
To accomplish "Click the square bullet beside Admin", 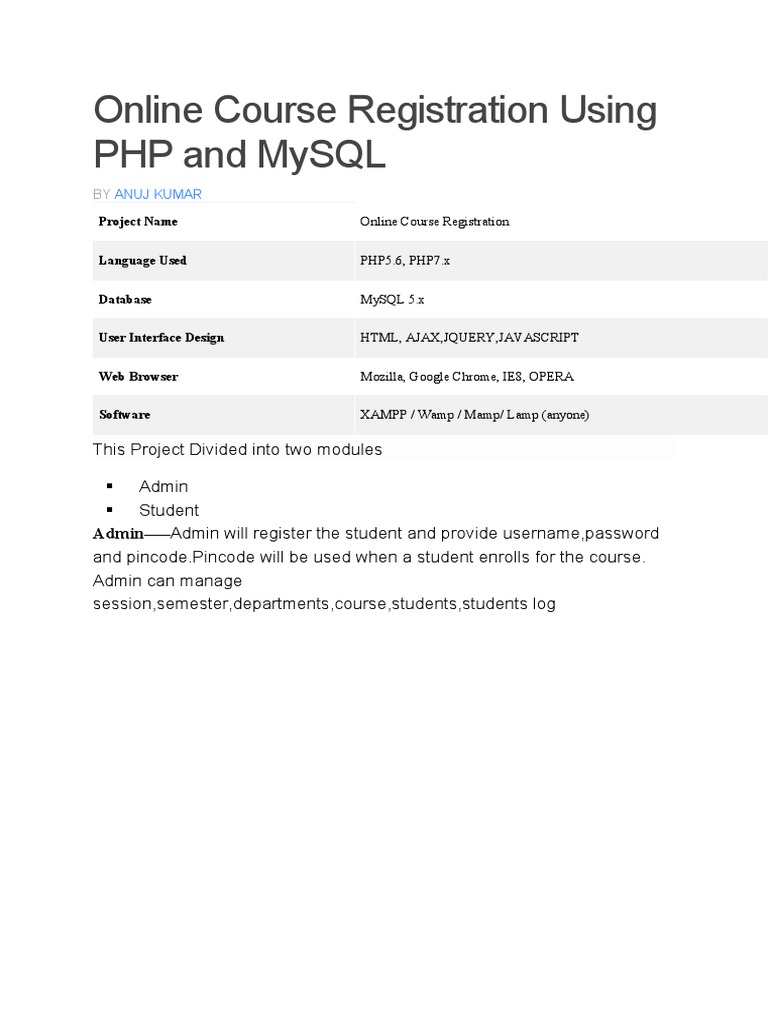I will pyautogui.click(x=109, y=486).
